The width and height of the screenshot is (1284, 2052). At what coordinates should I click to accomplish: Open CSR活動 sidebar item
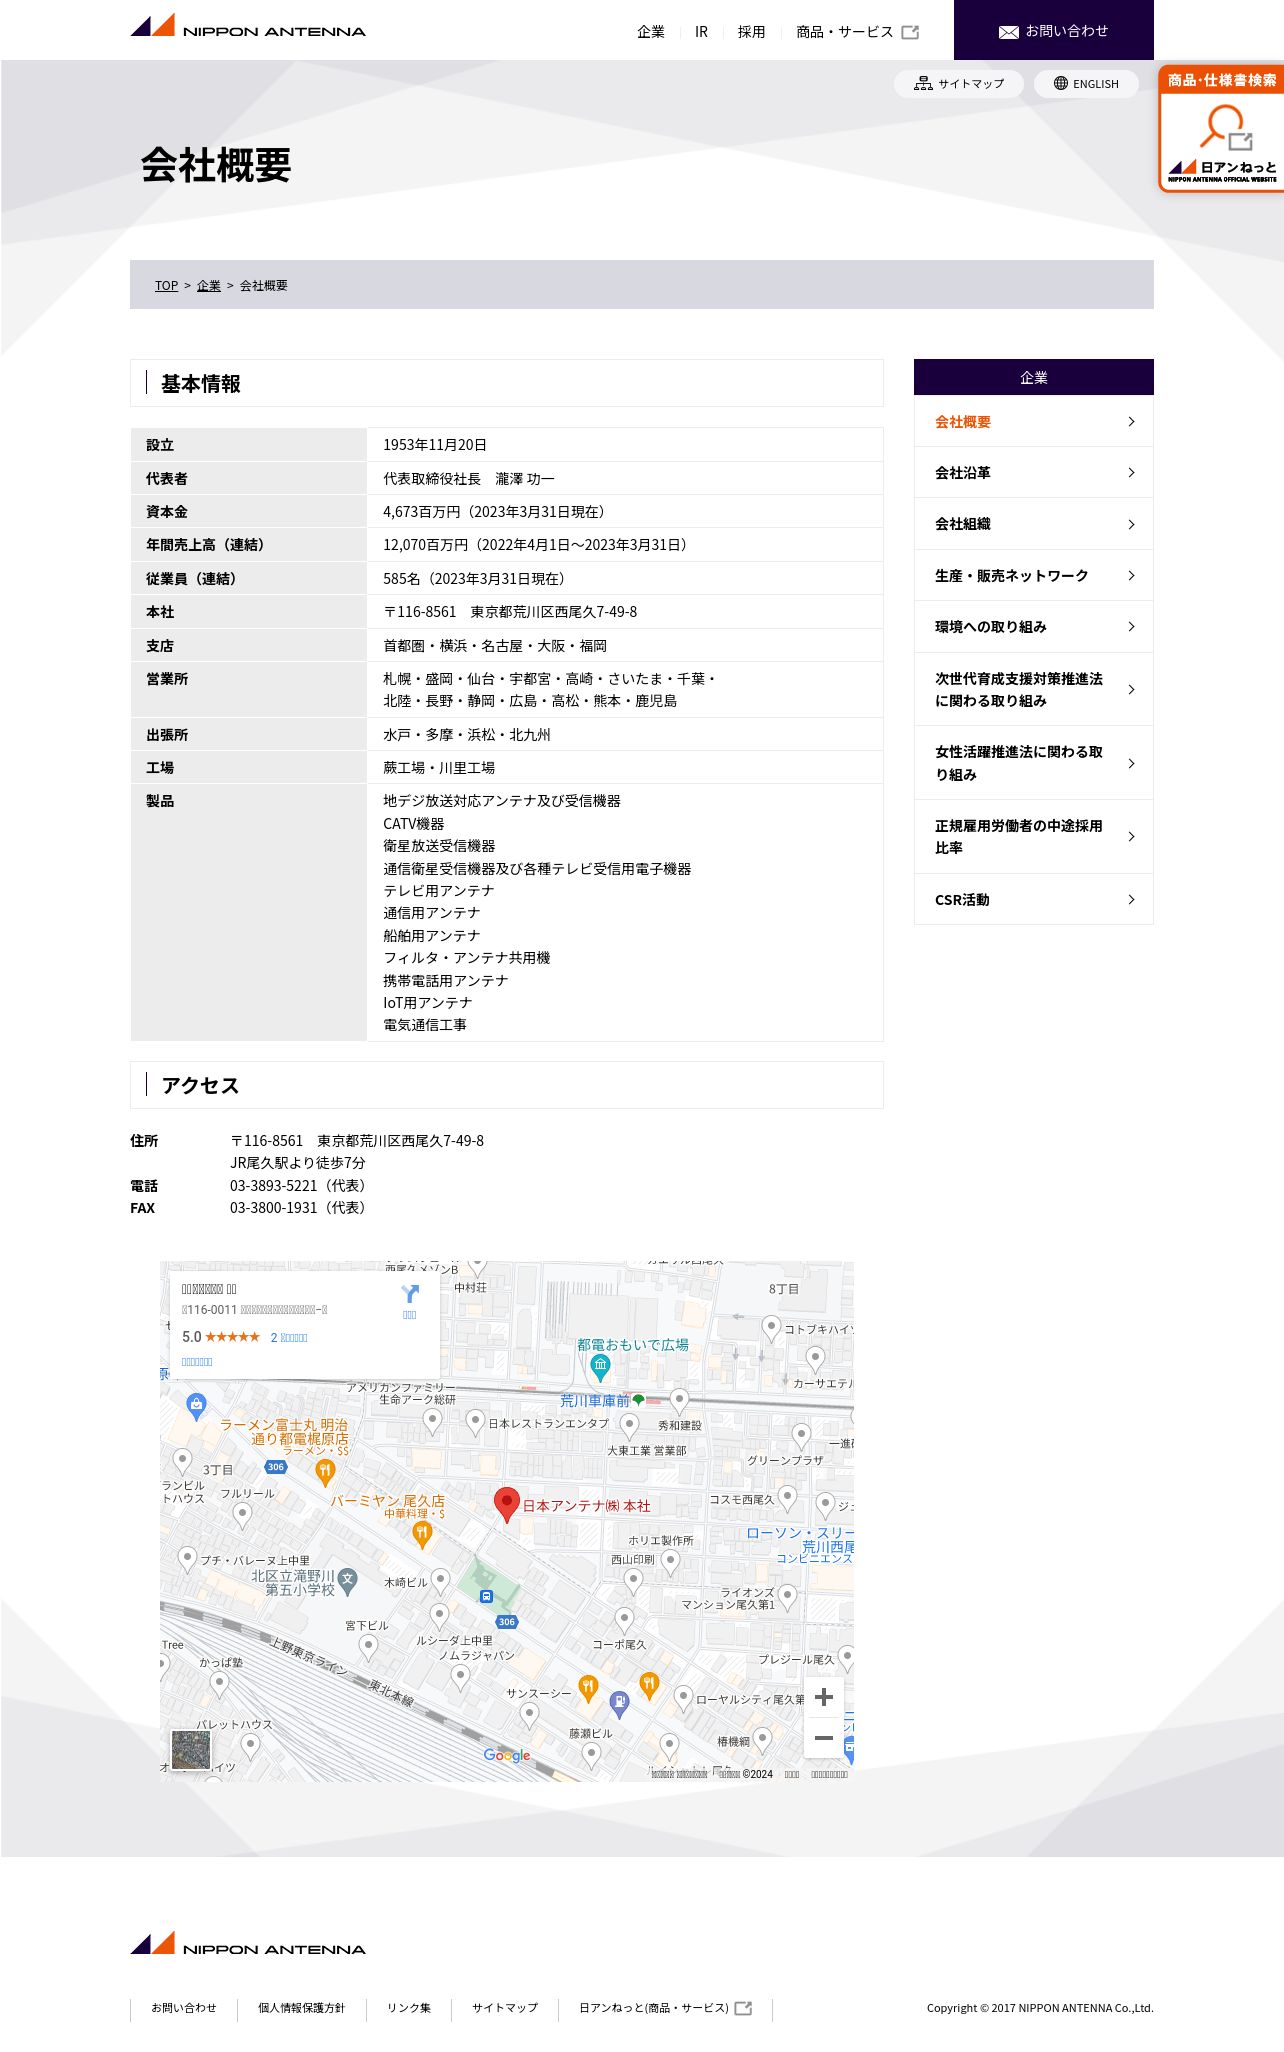click(x=1034, y=899)
